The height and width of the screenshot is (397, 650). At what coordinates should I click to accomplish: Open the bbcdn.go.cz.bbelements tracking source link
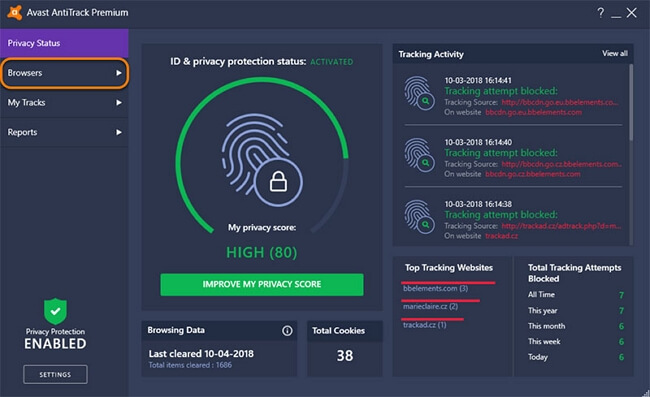click(561, 164)
